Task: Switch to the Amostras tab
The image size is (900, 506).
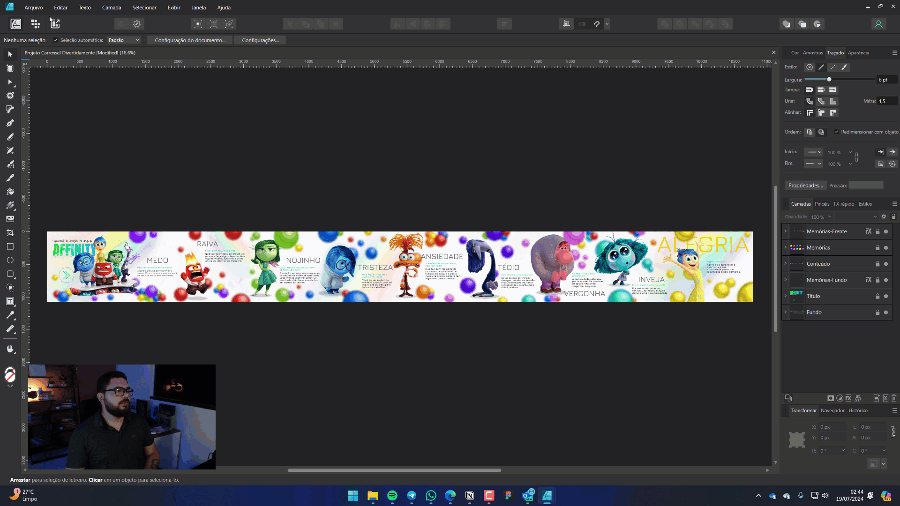Action: (813, 53)
